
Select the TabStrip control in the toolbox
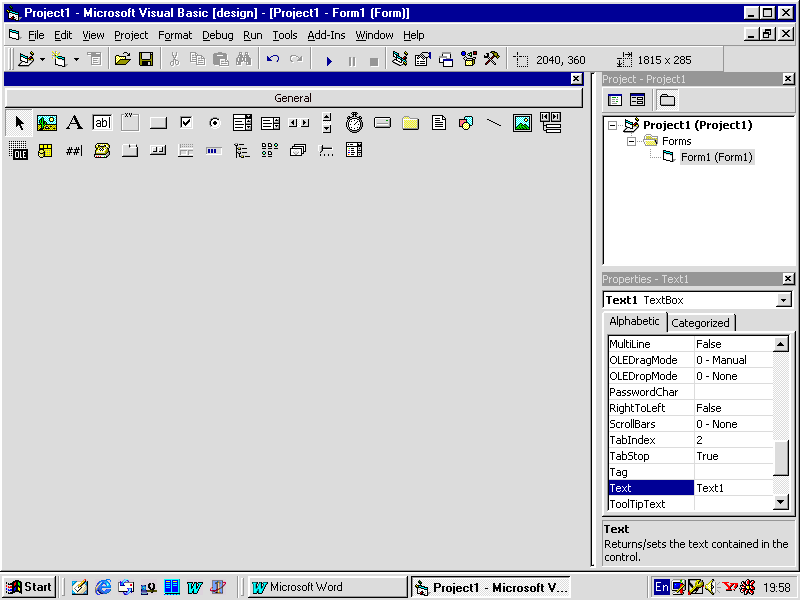pos(130,151)
